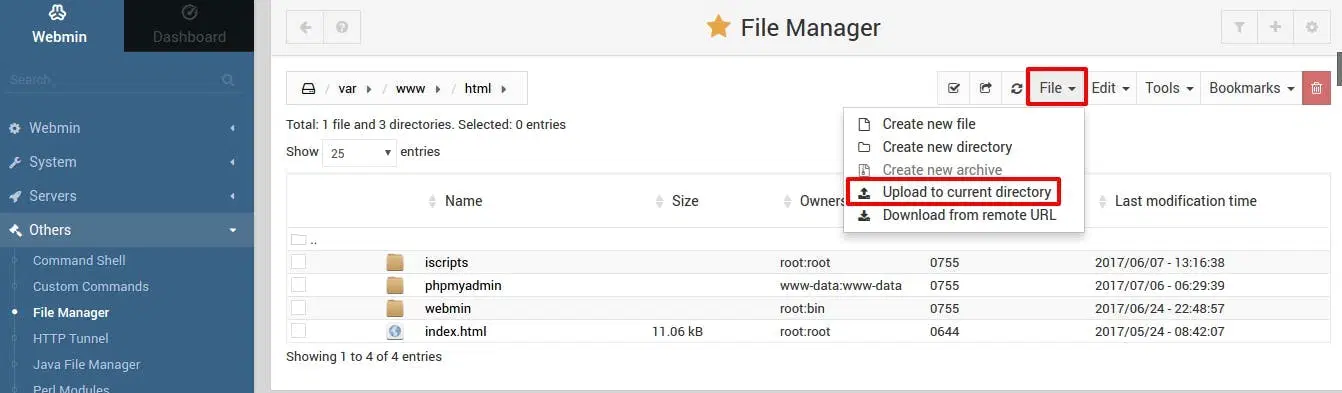
Task: Click the filter funnel icon
Action: click(1240, 27)
